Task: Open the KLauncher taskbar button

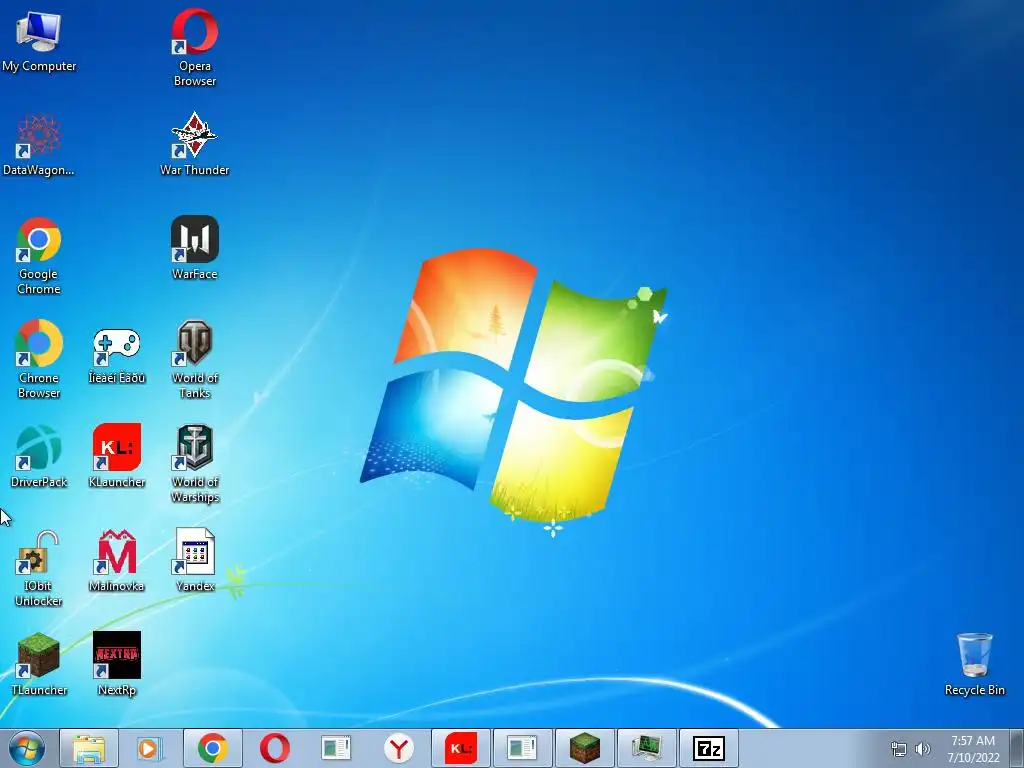Action: tap(460, 748)
